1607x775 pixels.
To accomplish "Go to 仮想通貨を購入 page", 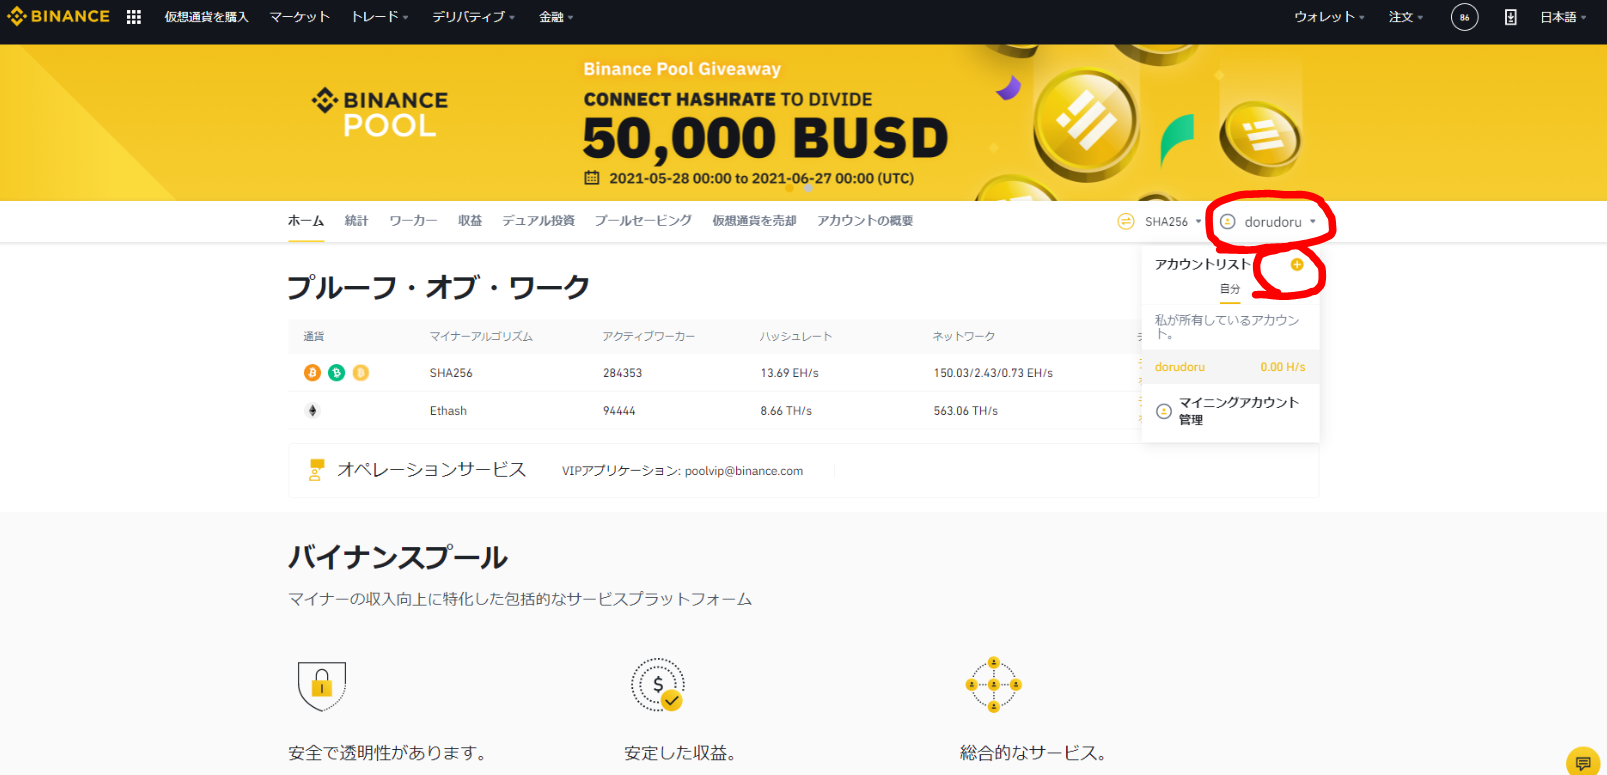I will (206, 17).
